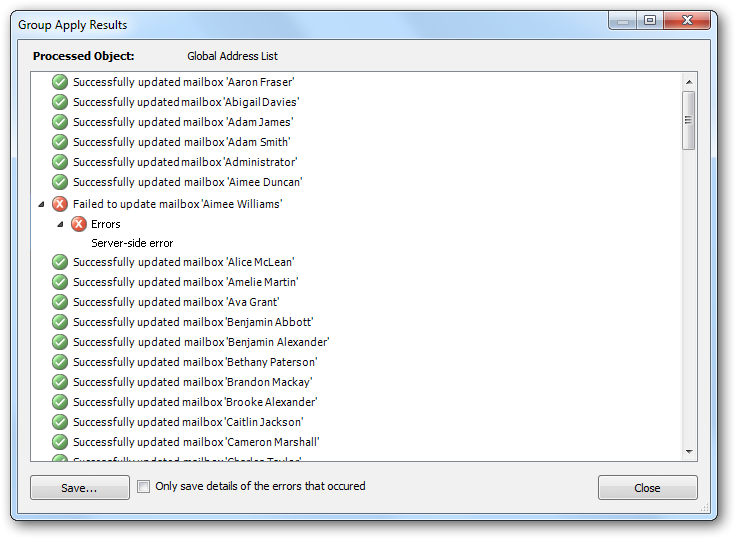Image resolution: width=736 pixels, height=539 pixels.
Task: Select the 'Administrator' mailbox result text
Action: [x=185, y=162]
